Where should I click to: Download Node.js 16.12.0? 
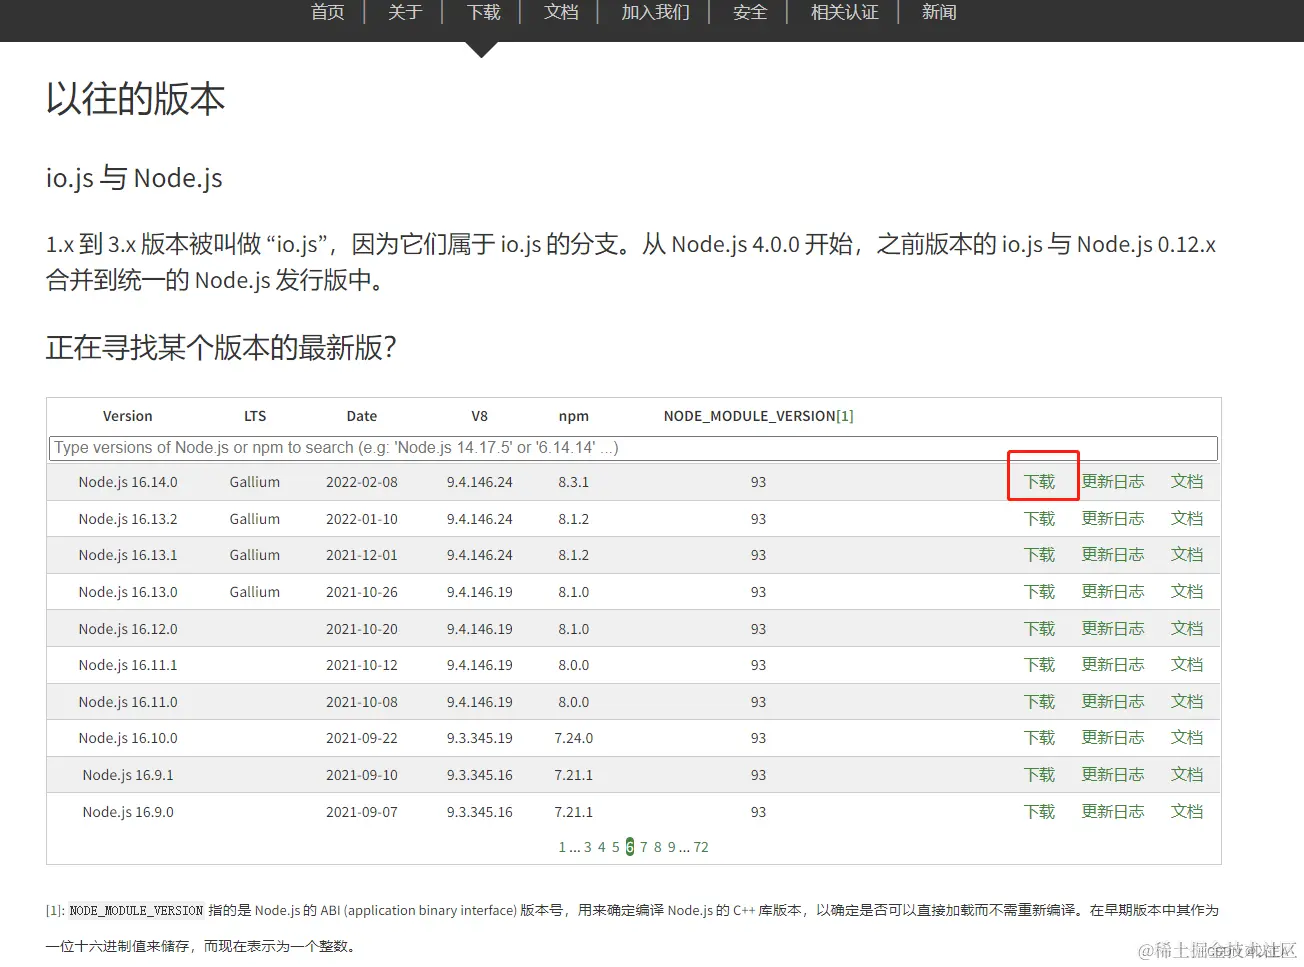click(x=1039, y=629)
